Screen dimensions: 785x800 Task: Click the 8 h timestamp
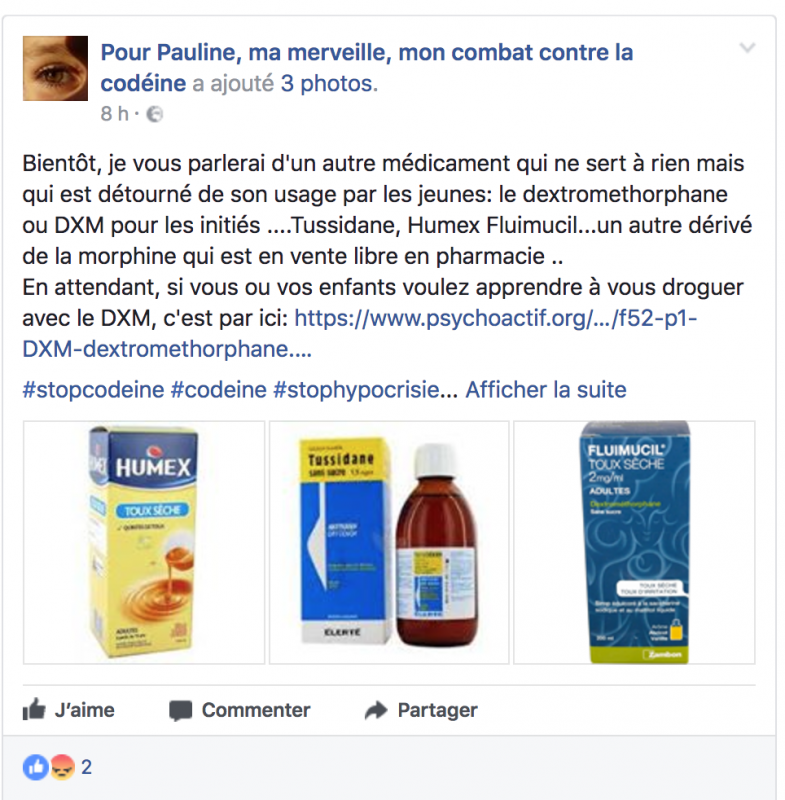tap(114, 114)
